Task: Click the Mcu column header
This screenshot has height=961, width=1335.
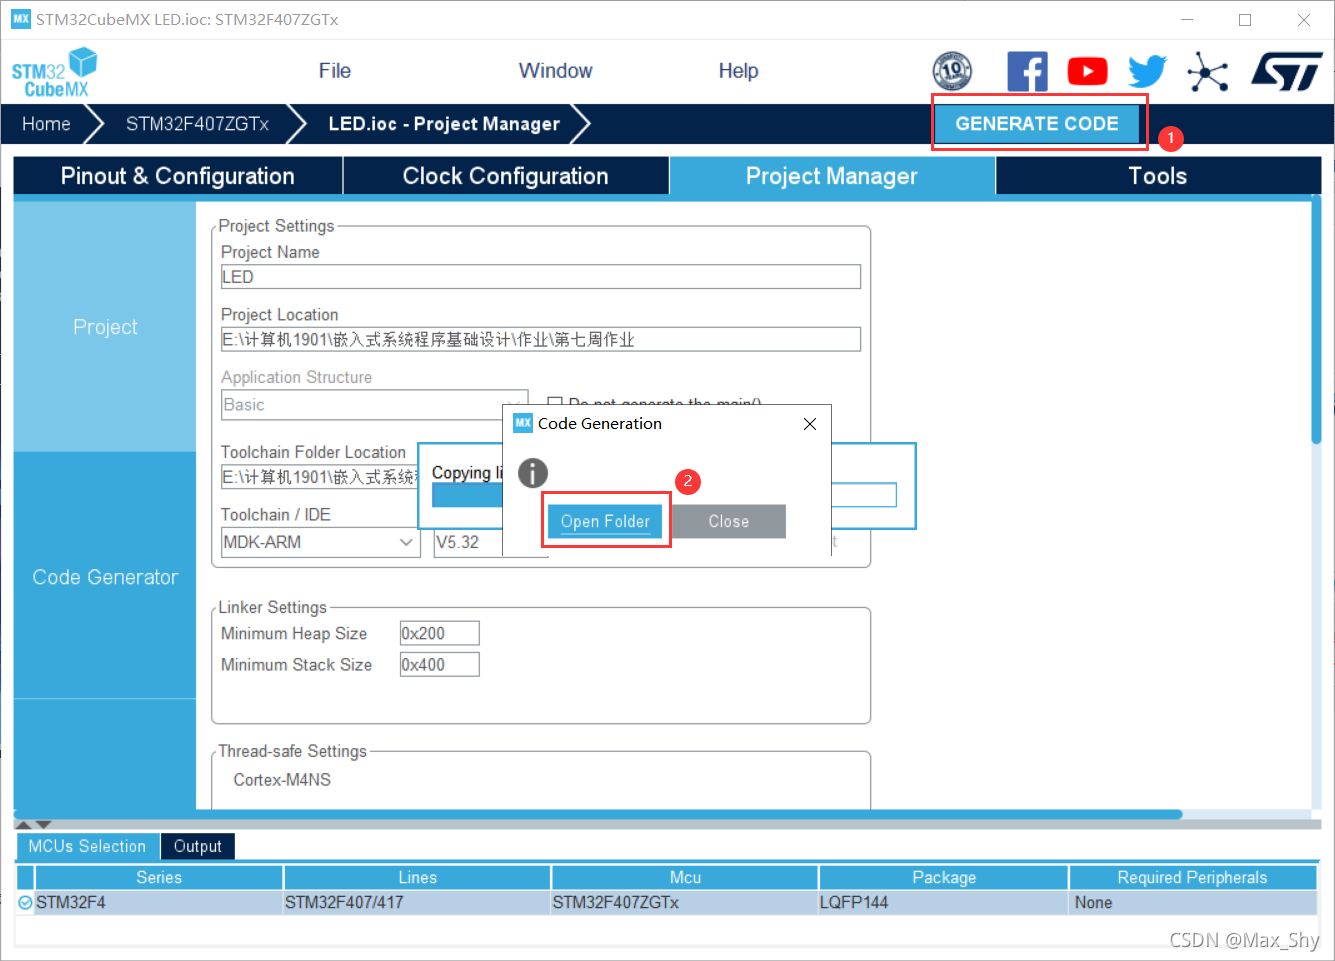Action: (685, 877)
